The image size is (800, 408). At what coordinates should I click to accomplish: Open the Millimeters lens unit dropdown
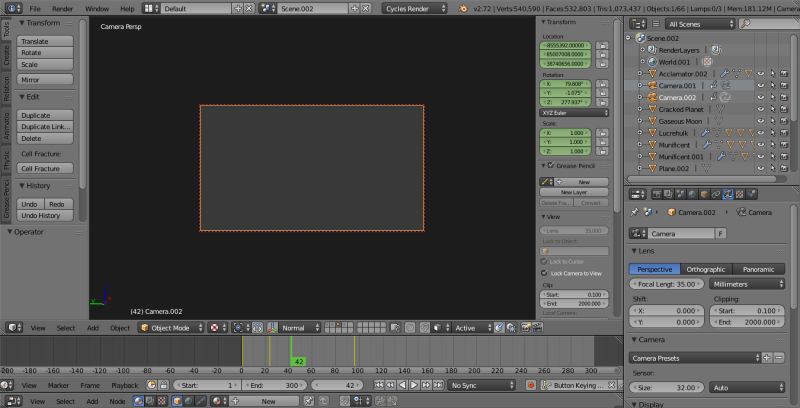pyautogui.click(x=747, y=284)
